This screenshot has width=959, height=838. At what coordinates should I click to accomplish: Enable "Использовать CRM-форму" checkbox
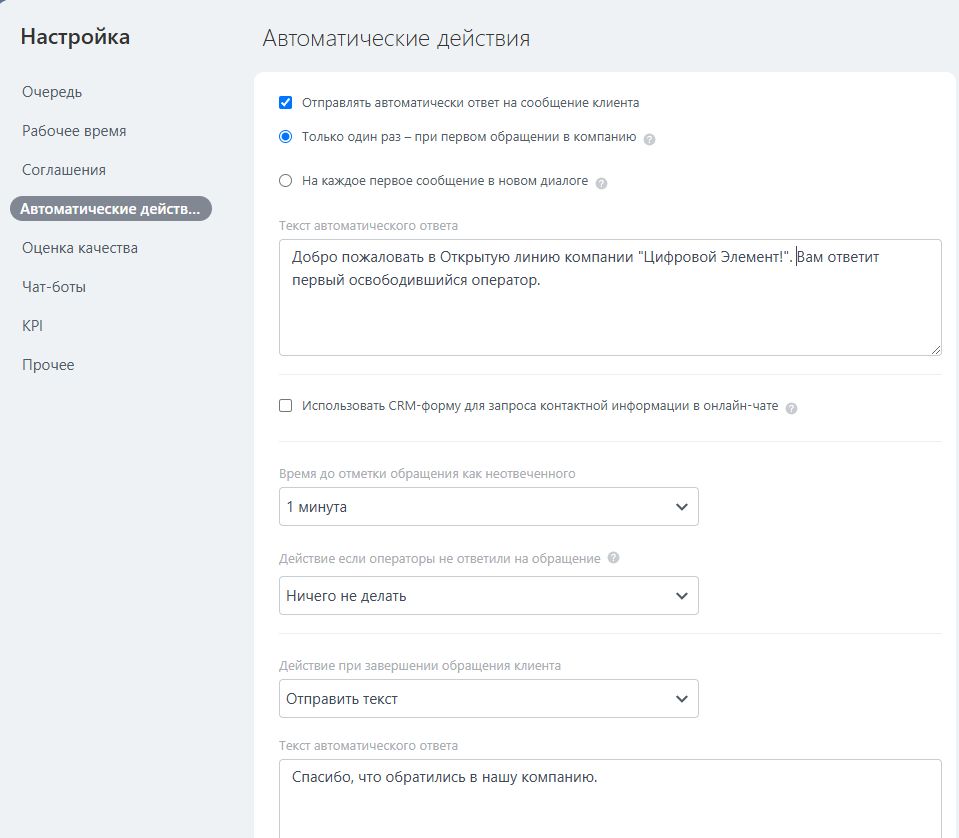(x=286, y=406)
